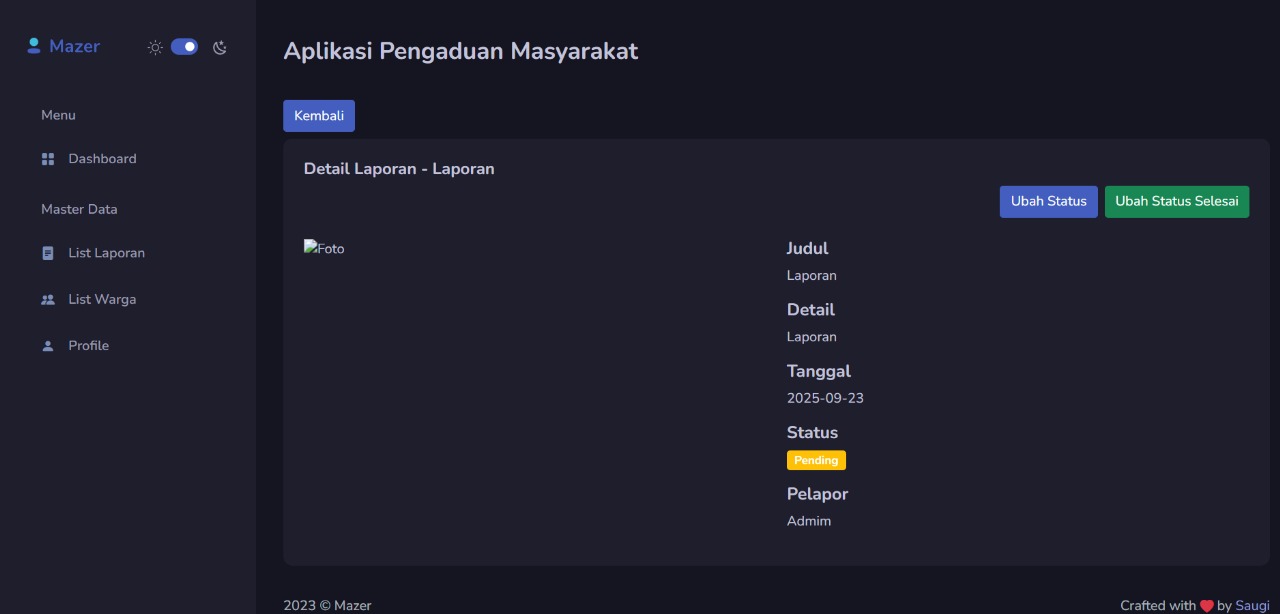Click the Kembali back button
The image size is (1280, 614).
(x=319, y=116)
